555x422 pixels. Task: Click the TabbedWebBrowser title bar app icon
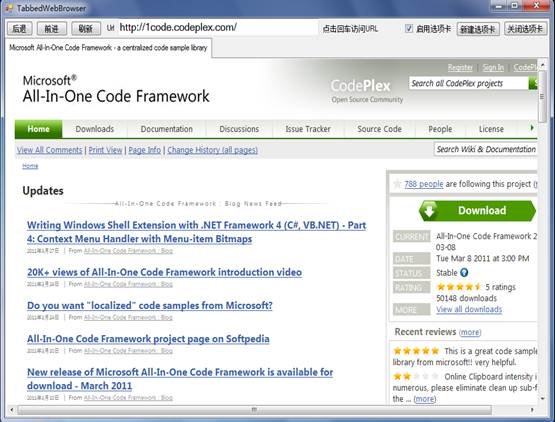click(x=9, y=8)
